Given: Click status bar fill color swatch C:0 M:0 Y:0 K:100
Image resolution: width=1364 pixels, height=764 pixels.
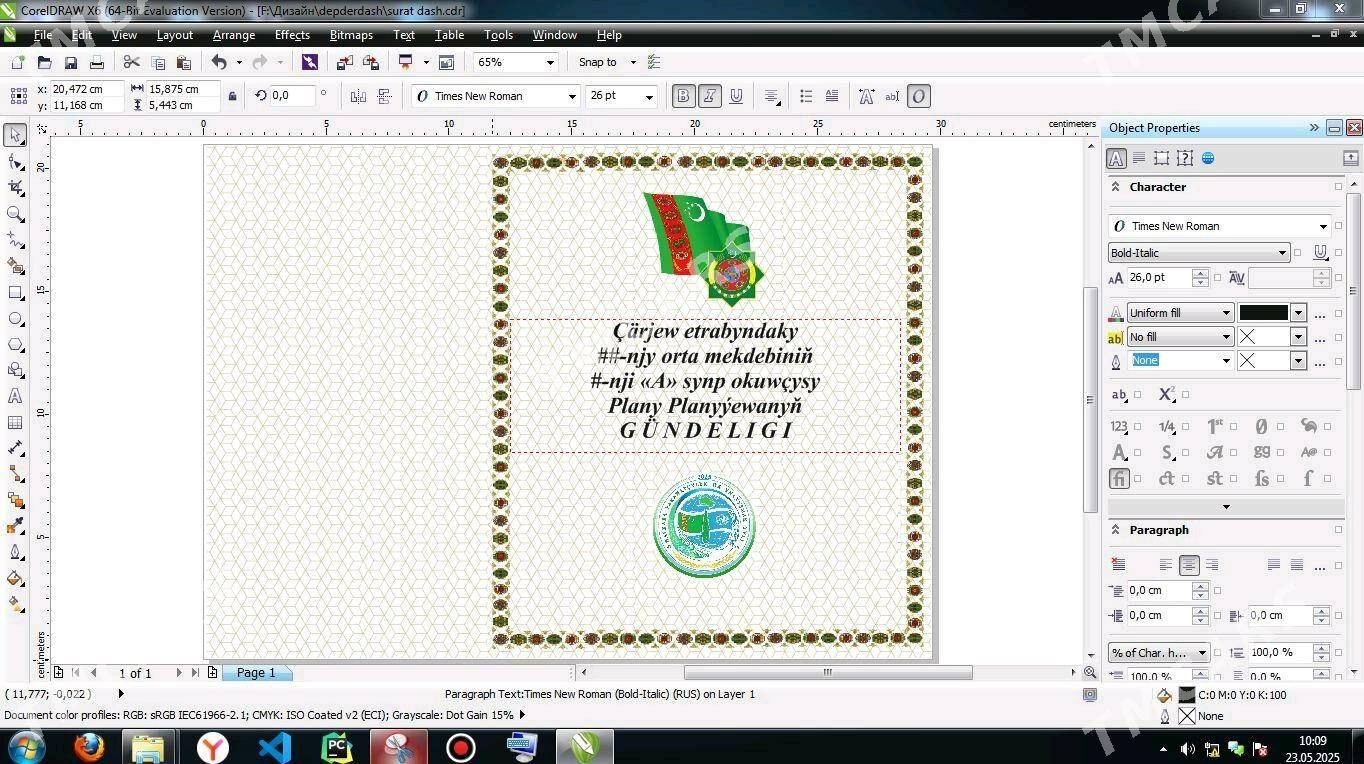Looking at the screenshot, I should click(1187, 694).
